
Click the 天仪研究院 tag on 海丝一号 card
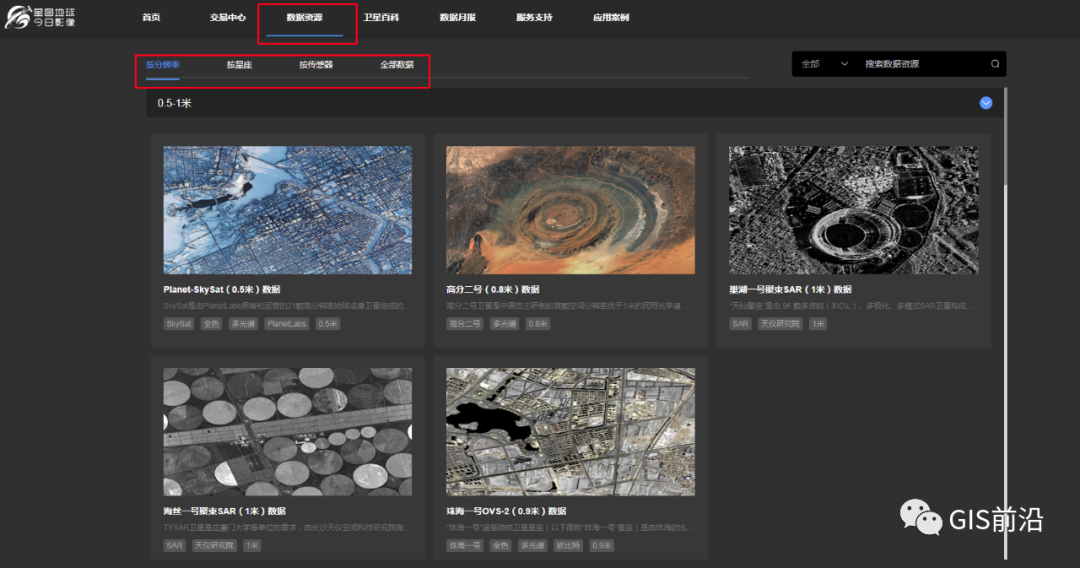click(214, 545)
